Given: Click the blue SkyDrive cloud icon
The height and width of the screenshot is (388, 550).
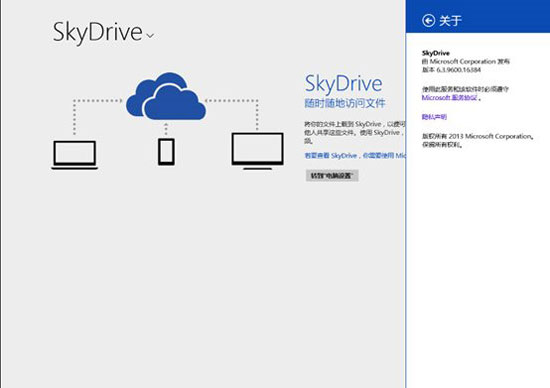Looking at the screenshot, I should 166,96.
